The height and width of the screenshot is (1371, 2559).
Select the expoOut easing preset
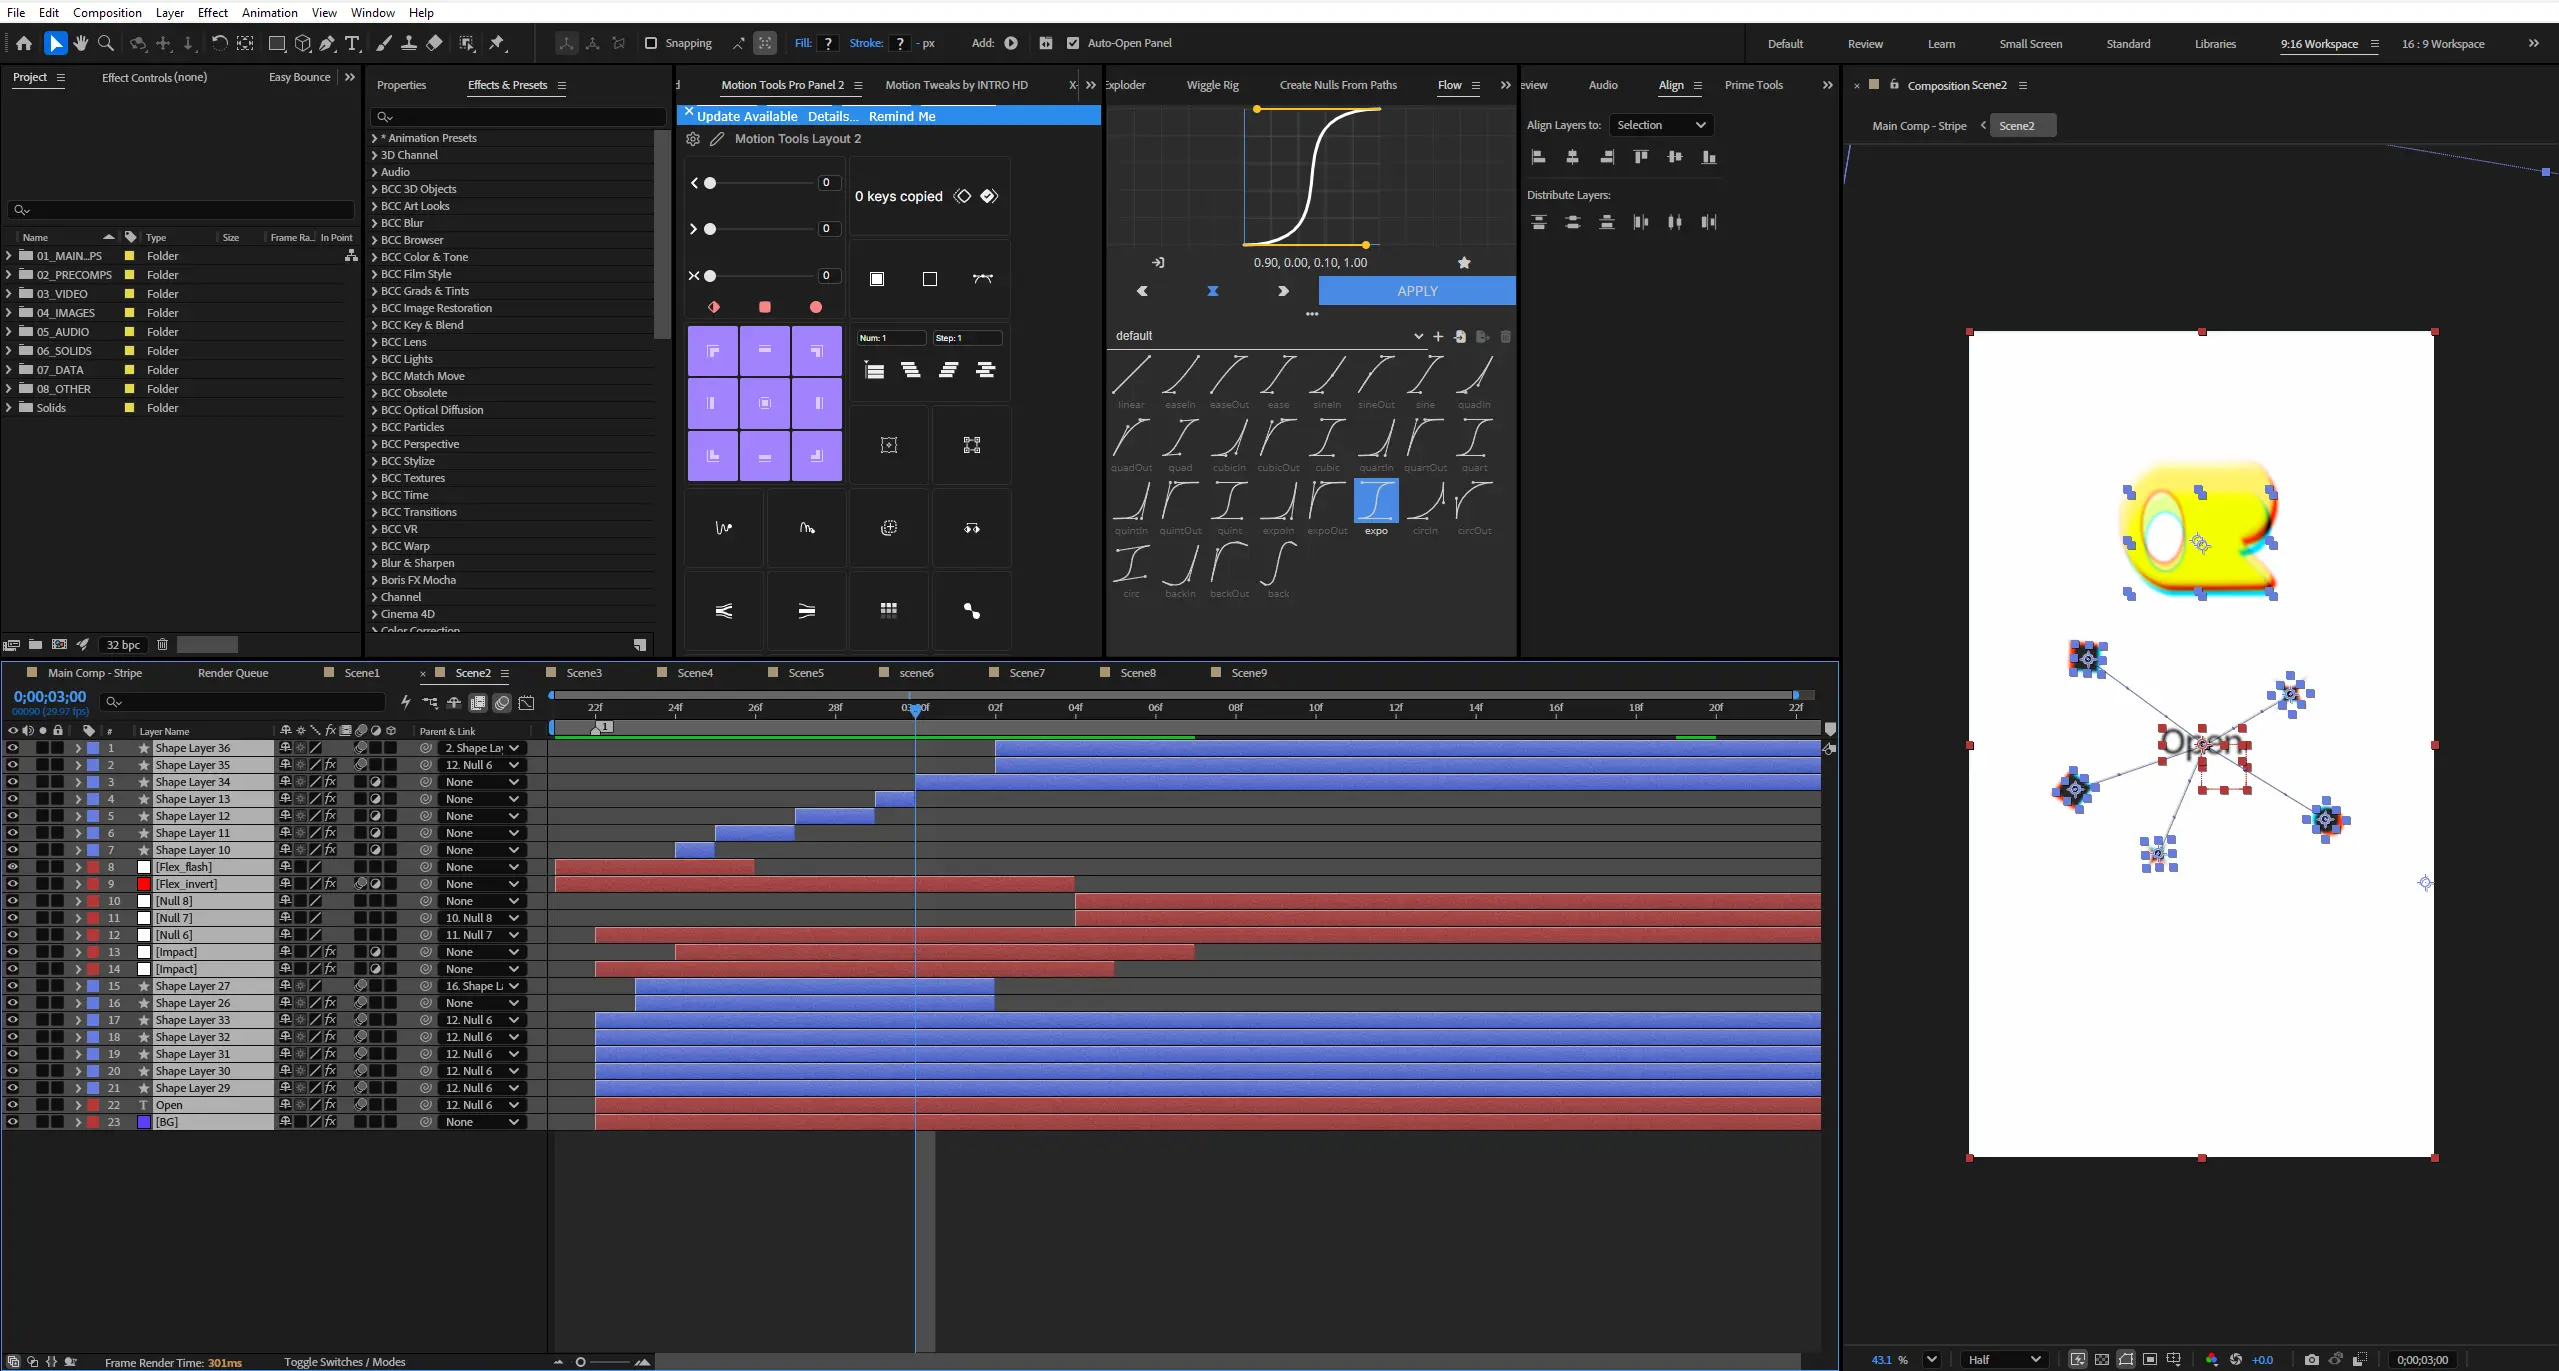tap(1327, 507)
